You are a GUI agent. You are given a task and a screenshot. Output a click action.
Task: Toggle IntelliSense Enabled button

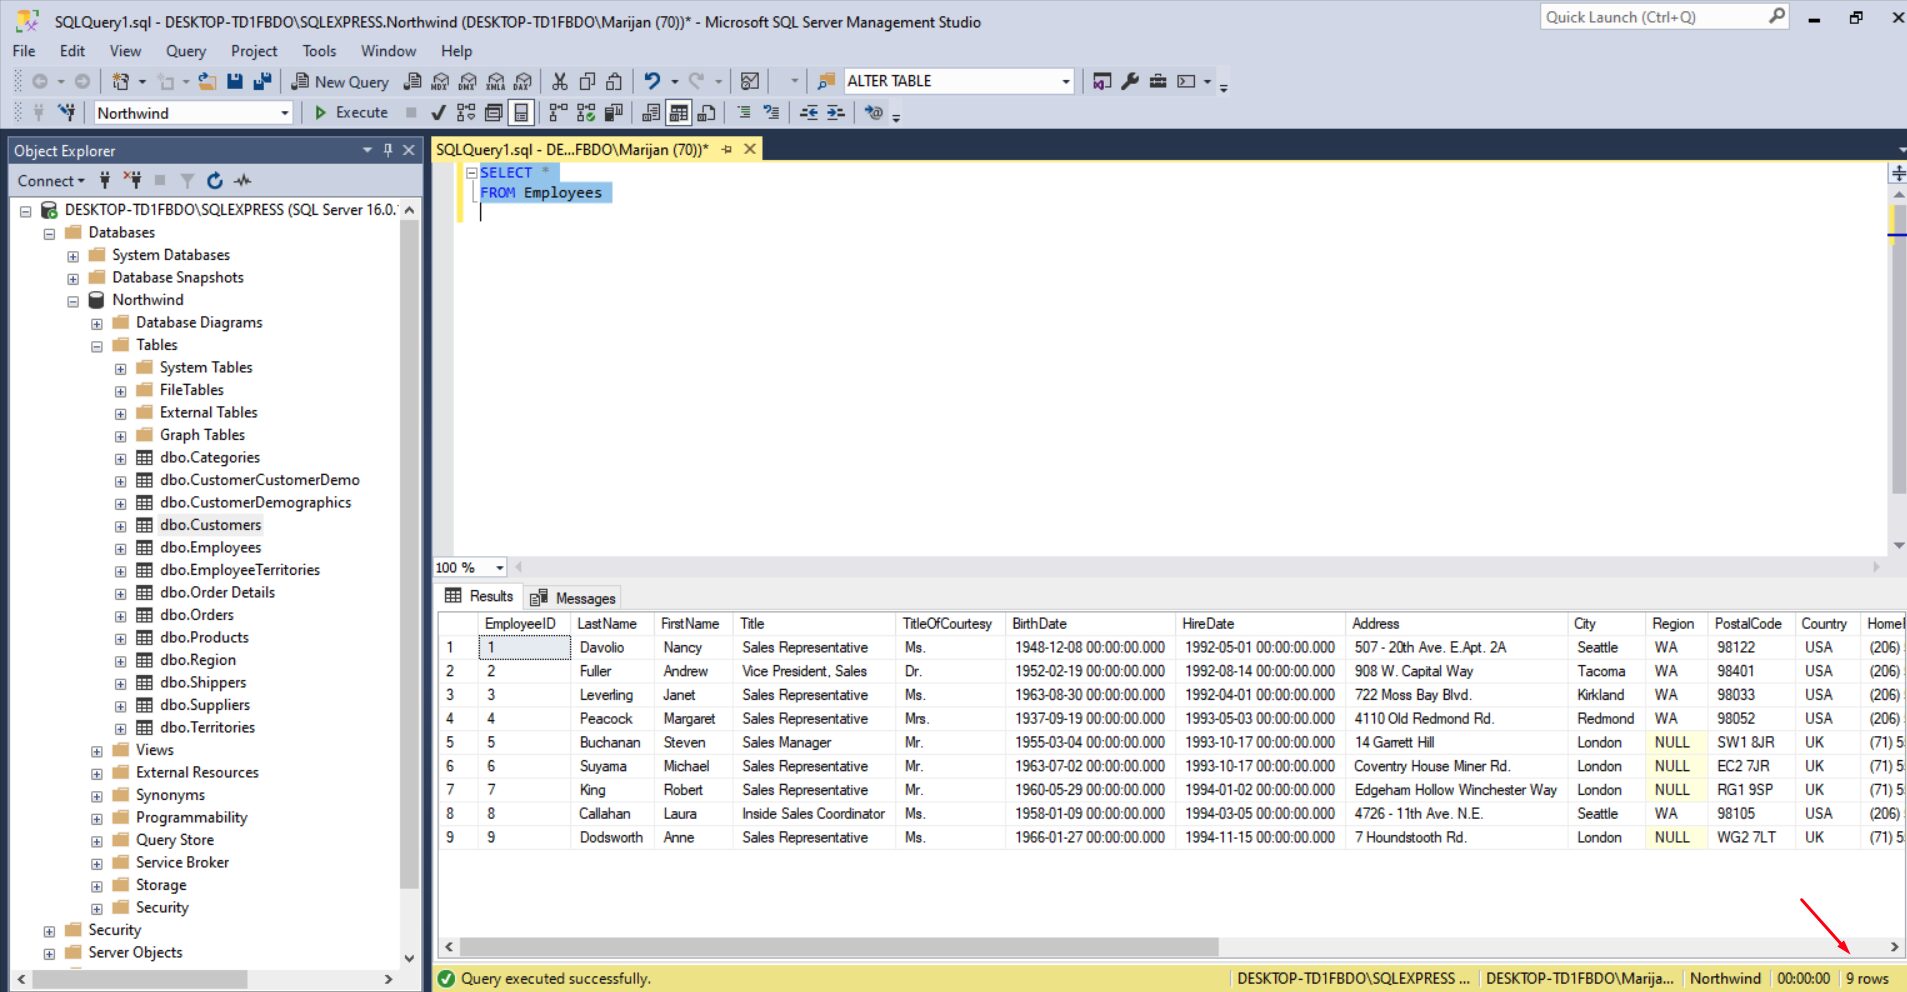(x=521, y=113)
